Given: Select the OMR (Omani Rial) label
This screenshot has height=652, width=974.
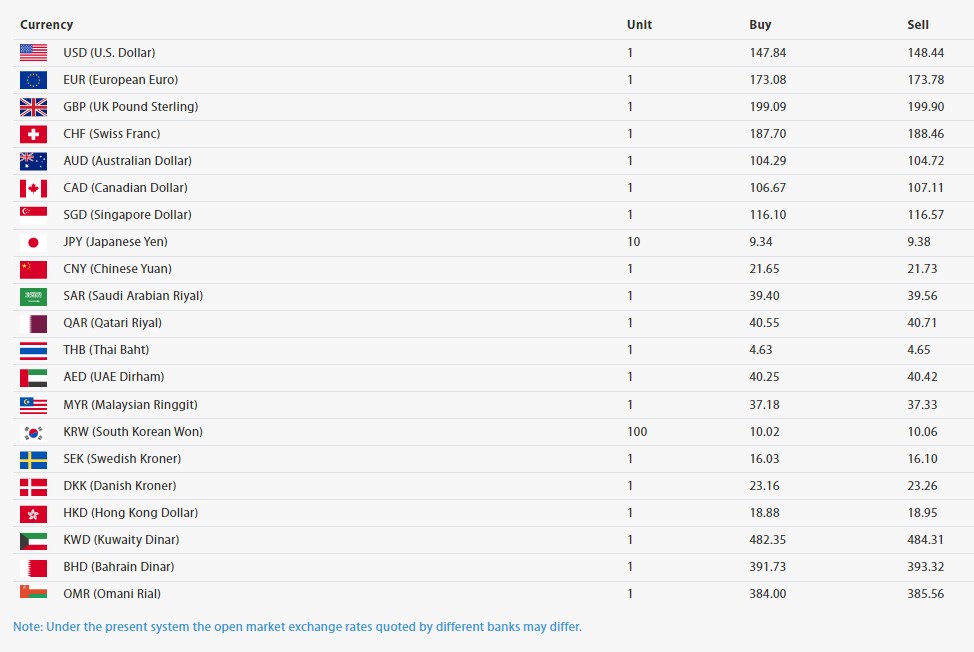Looking at the screenshot, I should 111,594.
